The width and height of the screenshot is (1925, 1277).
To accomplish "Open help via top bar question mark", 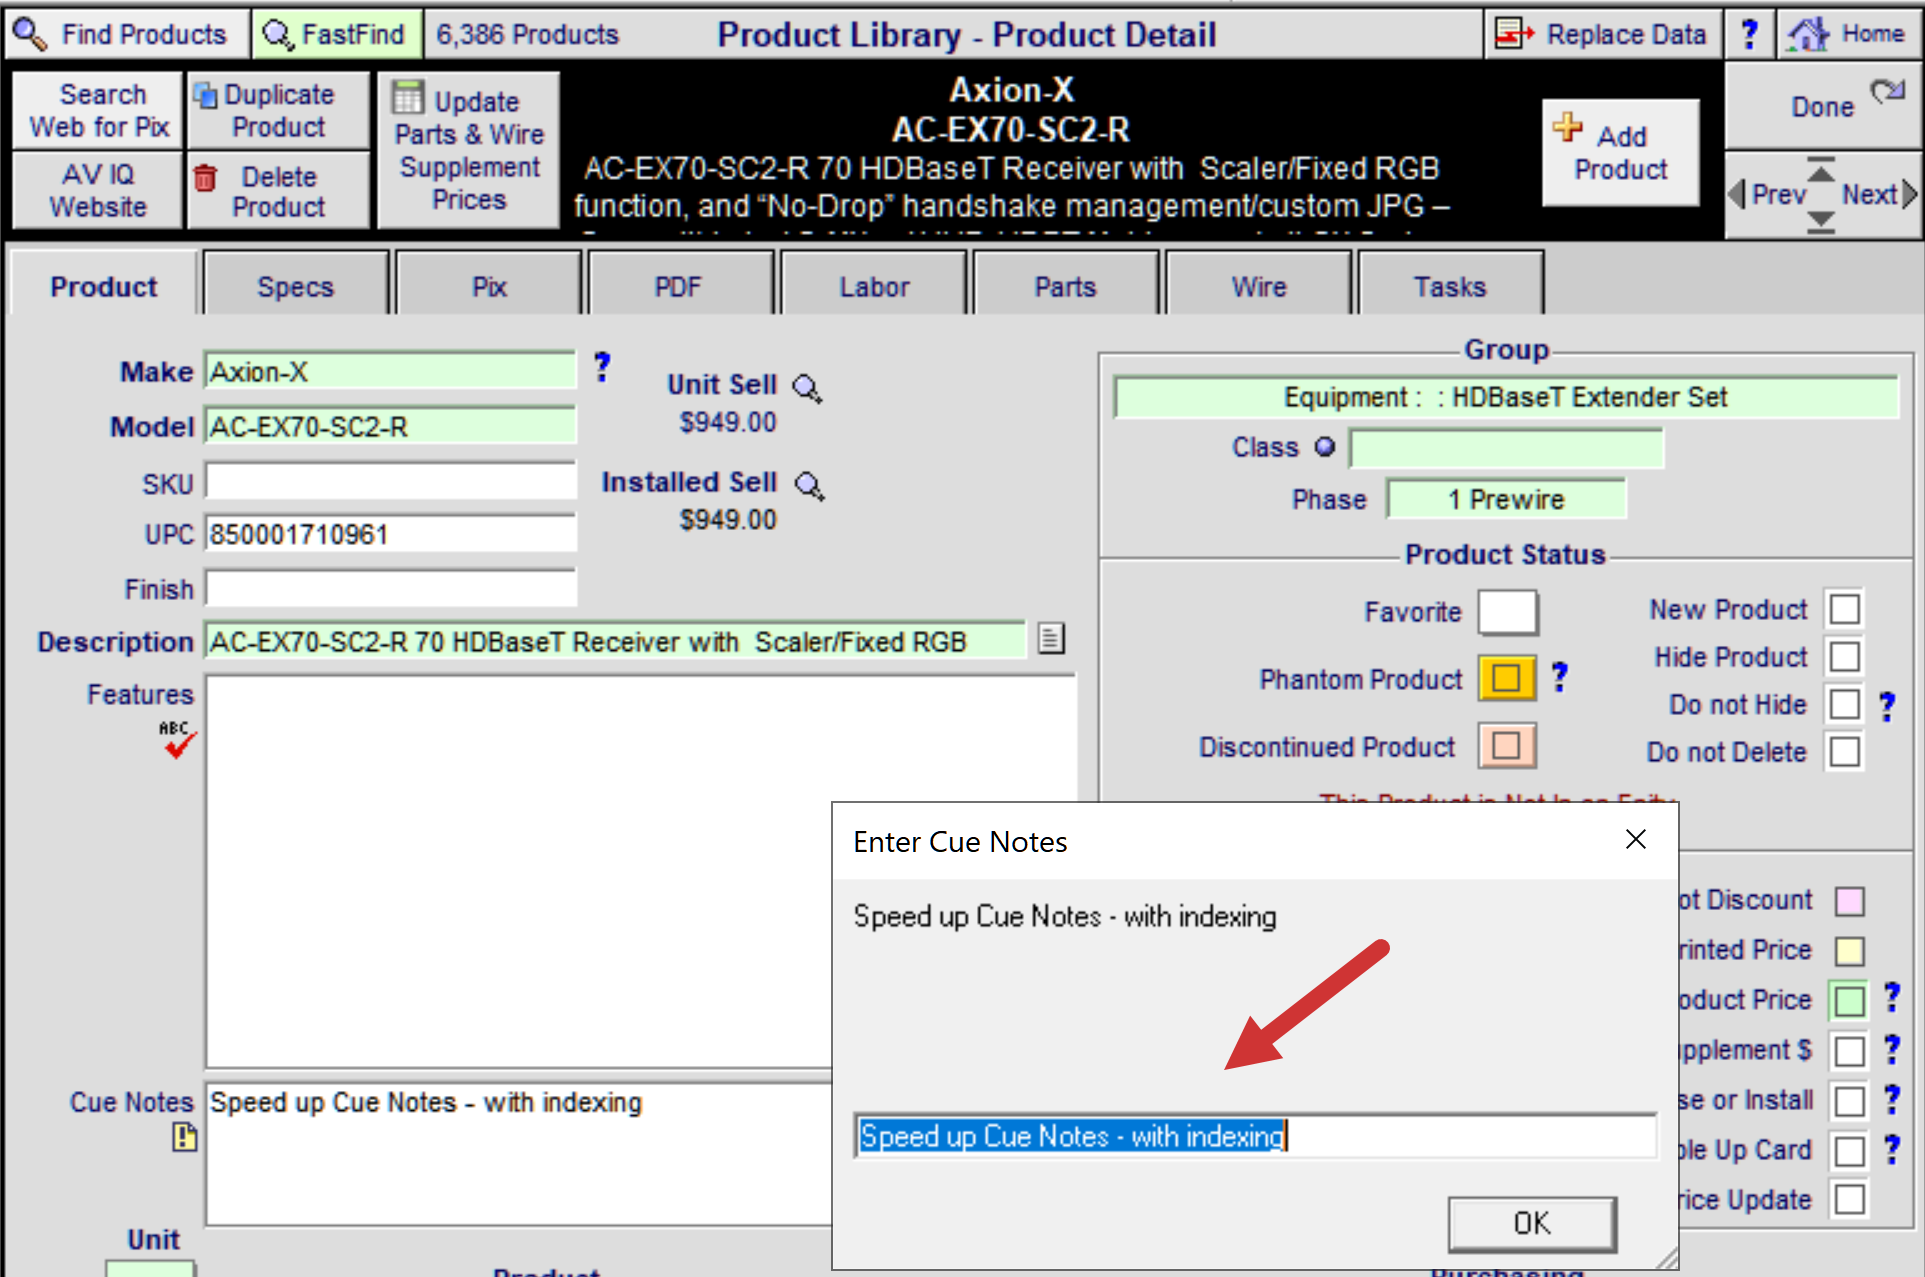I will click(1749, 34).
